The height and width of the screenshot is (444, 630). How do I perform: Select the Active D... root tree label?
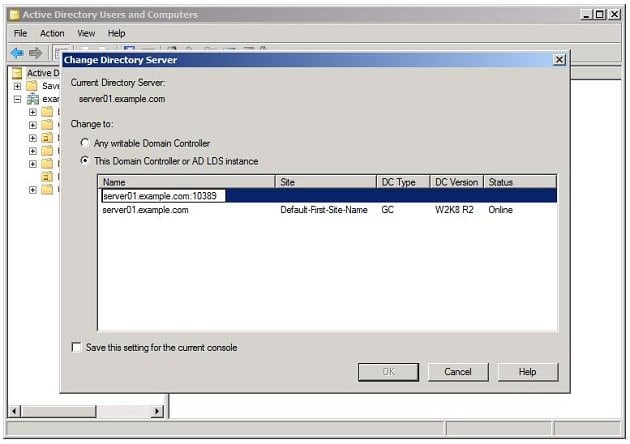pyautogui.click(x=43, y=73)
